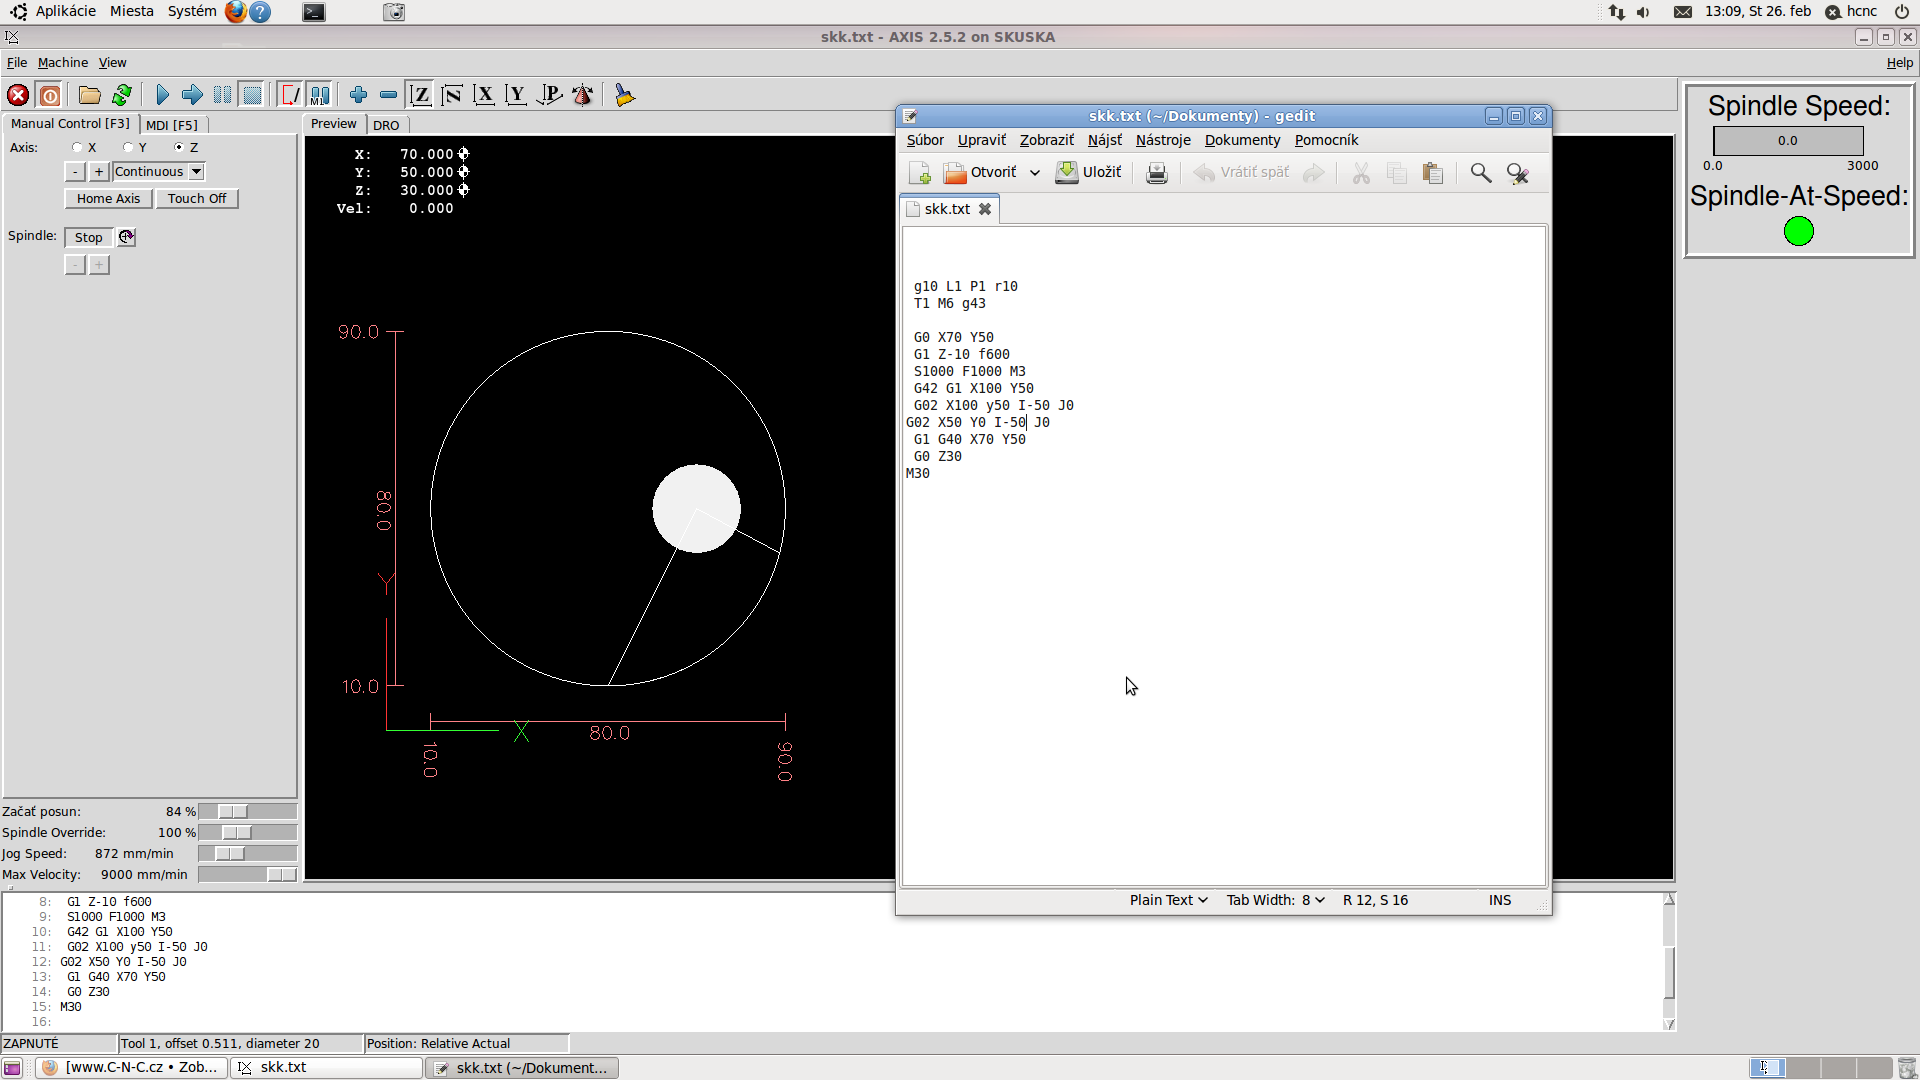This screenshot has width=1920, height=1080.
Task: Expand the Plain Text language dropdown
Action: point(1168,900)
